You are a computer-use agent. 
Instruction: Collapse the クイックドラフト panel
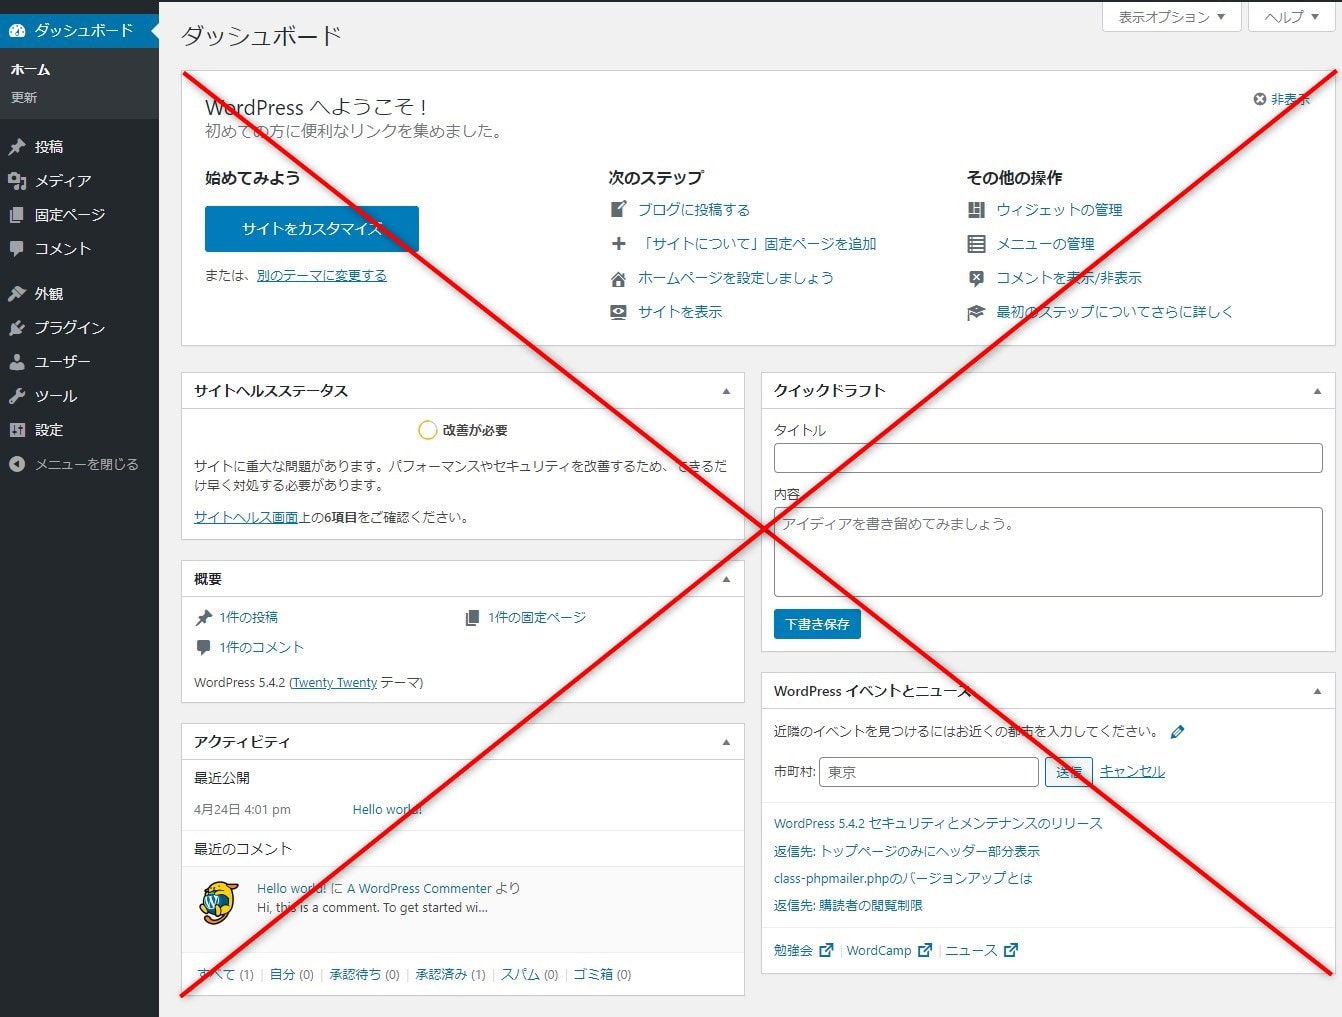point(1317,391)
